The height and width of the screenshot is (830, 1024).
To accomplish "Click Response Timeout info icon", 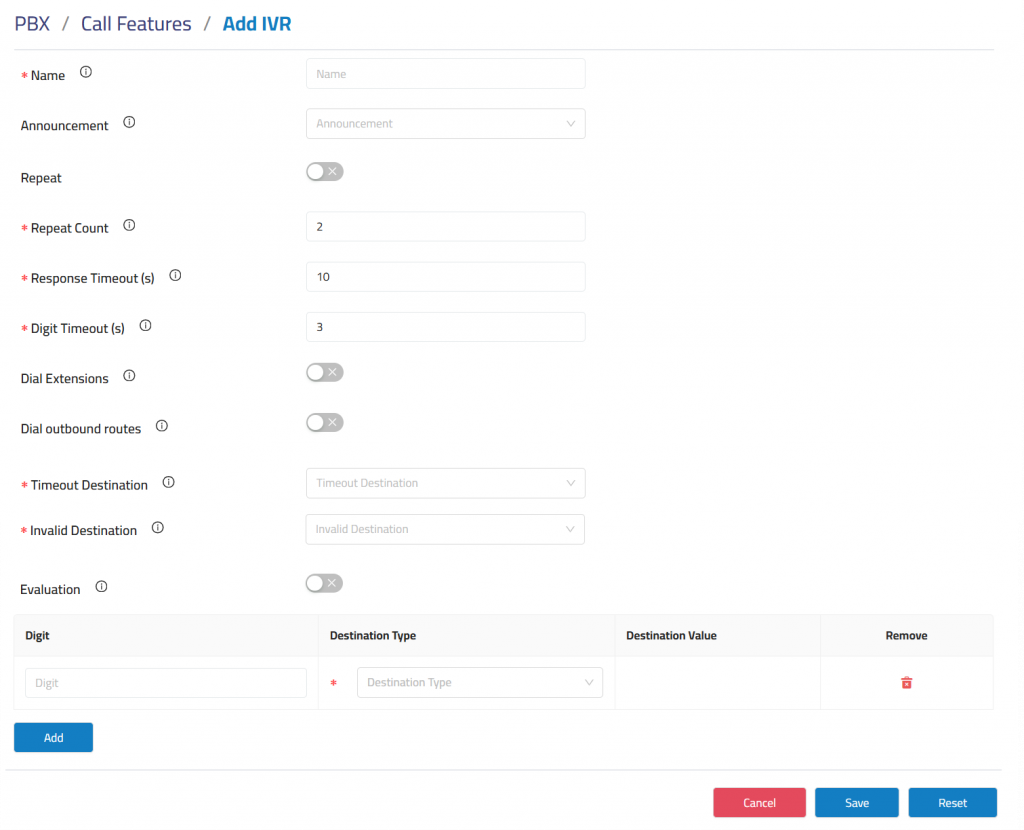I will pos(175,276).
